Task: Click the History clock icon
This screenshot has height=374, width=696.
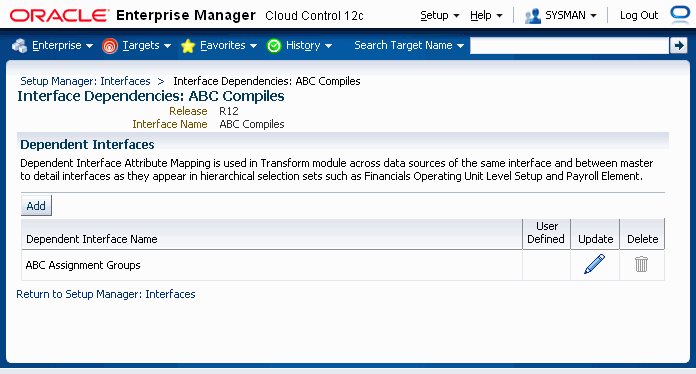Action: pyautogui.click(x=274, y=46)
